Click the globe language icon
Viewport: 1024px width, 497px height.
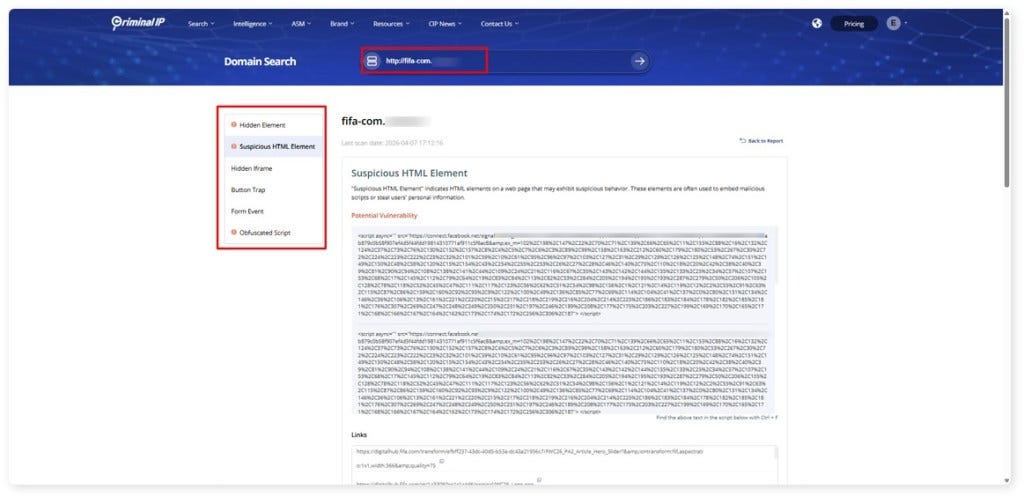click(x=817, y=24)
